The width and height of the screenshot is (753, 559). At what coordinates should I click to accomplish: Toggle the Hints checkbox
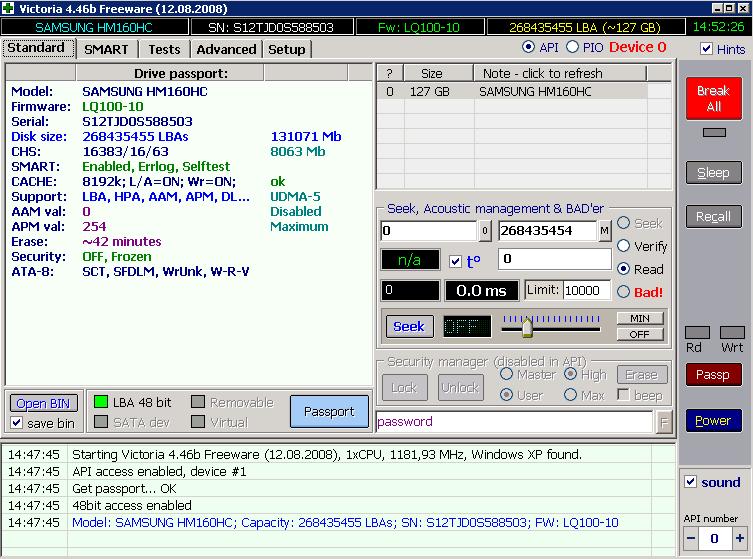pos(706,49)
